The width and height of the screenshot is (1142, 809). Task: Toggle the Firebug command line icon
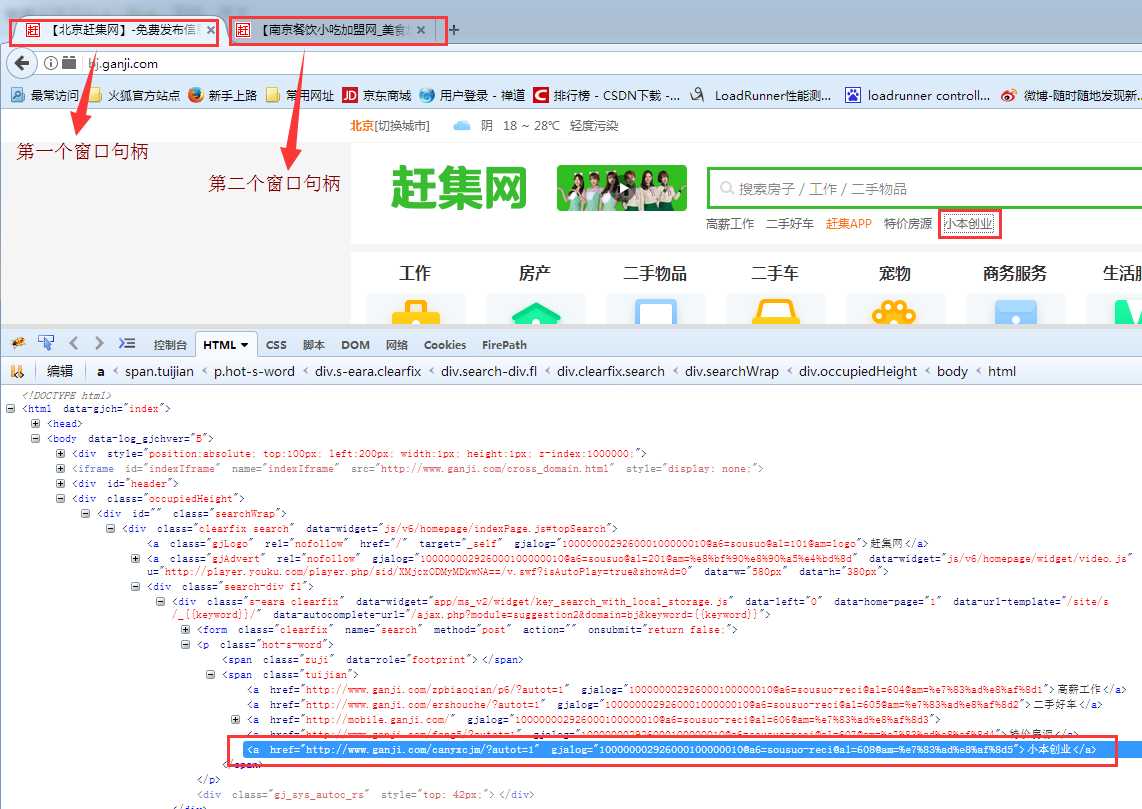pyautogui.click(x=127, y=343)
